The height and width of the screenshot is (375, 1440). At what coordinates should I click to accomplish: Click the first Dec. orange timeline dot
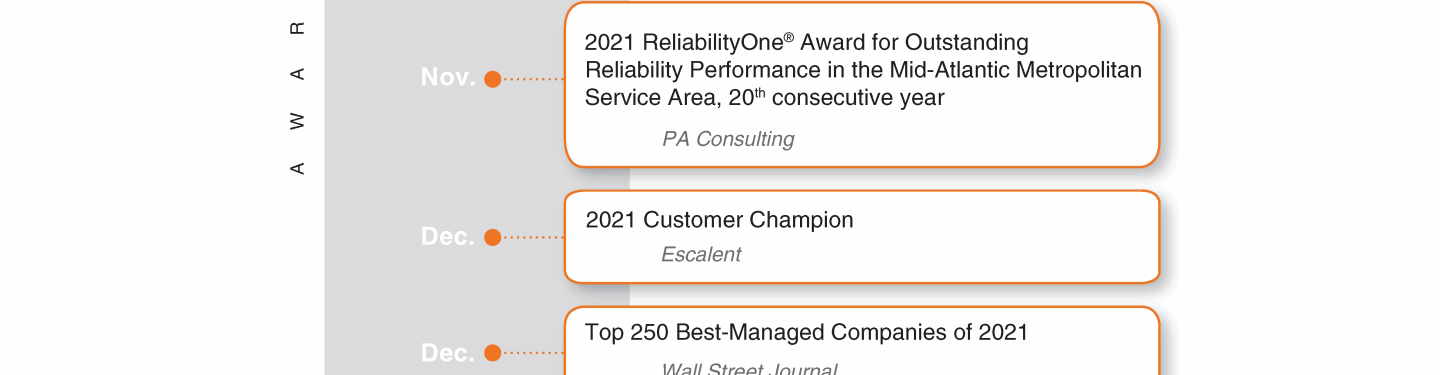492,237
